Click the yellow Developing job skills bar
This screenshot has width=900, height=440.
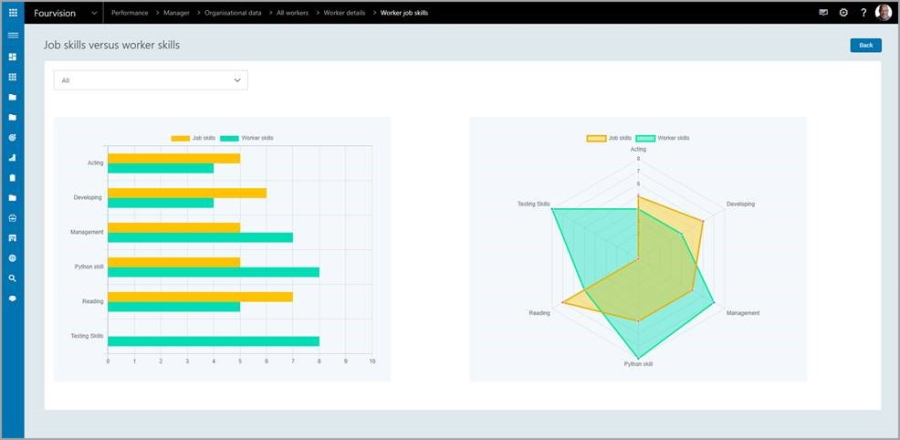click(187, 193)
